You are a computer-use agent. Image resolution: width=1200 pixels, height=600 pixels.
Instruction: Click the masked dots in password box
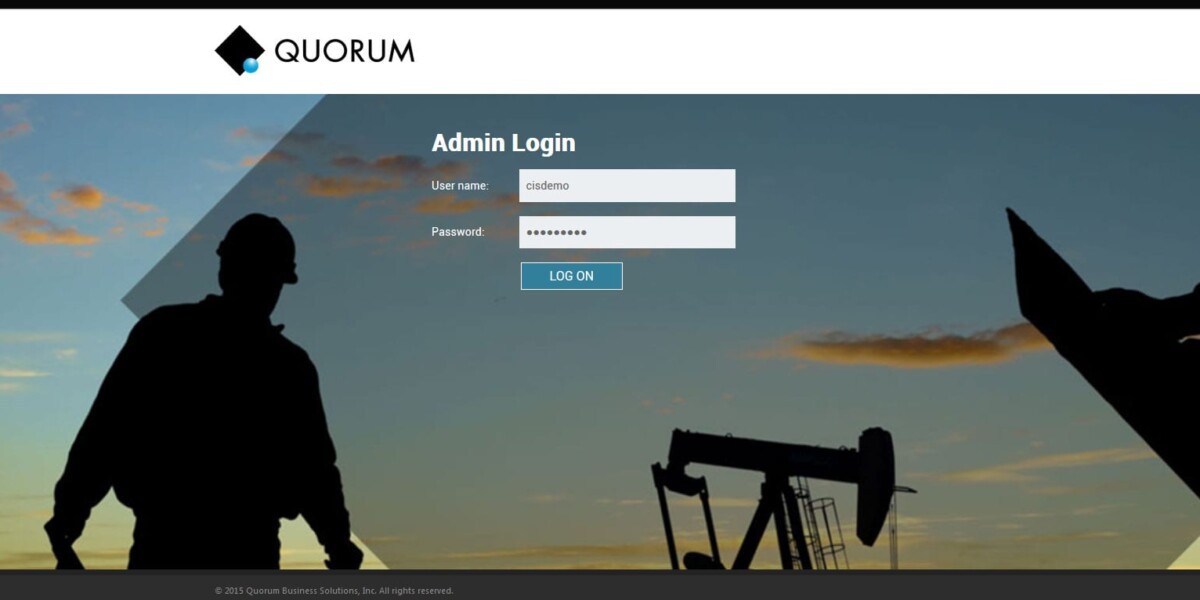[x=556, y=232]
